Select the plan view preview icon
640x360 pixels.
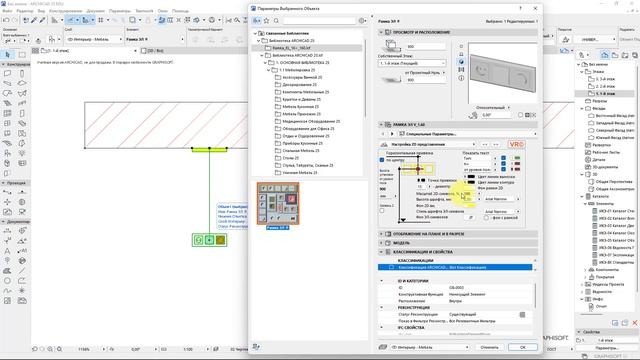[x=461, y=47]
